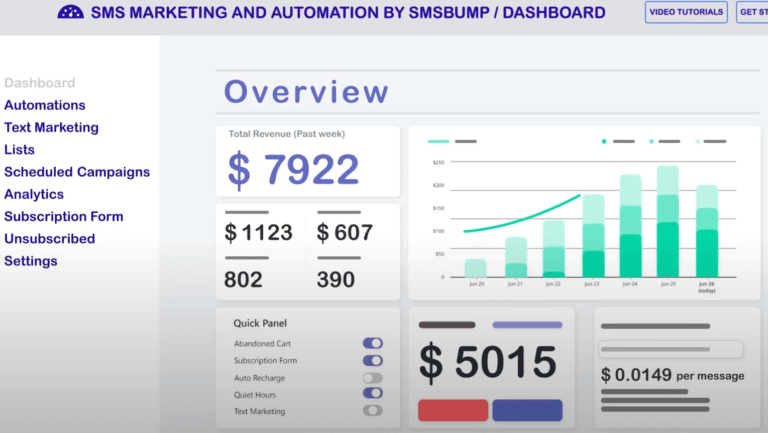Open the Automations menu item
The height and width of the screenshot is (433, 768).
pos(45,105)
